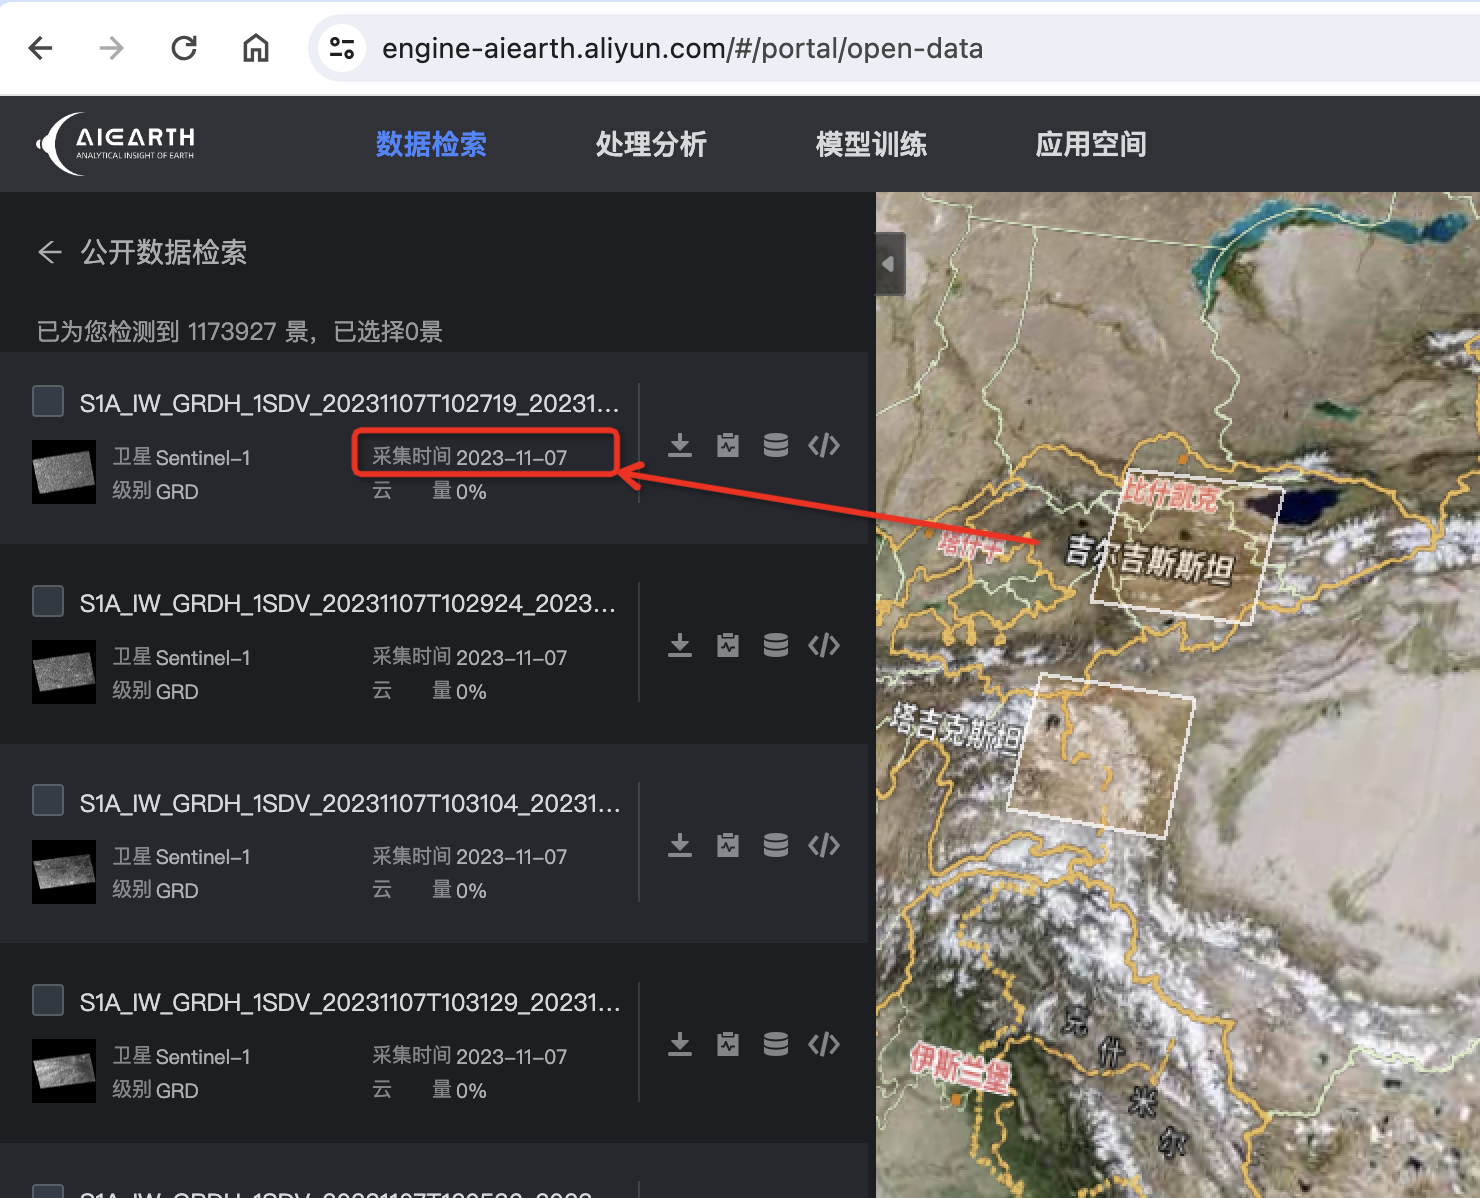This screenshot has width=1480, height=1198.
Task: Open thumbnail of scene 20231107T102924
Action: [x=64, y=672]
